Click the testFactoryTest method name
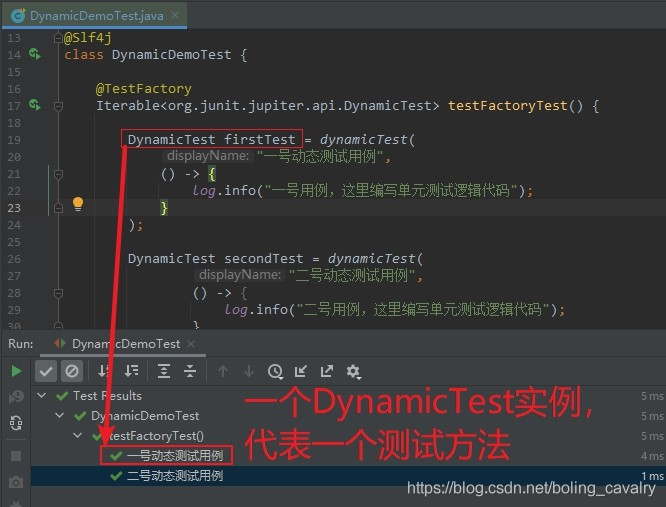 pos(508,105)
